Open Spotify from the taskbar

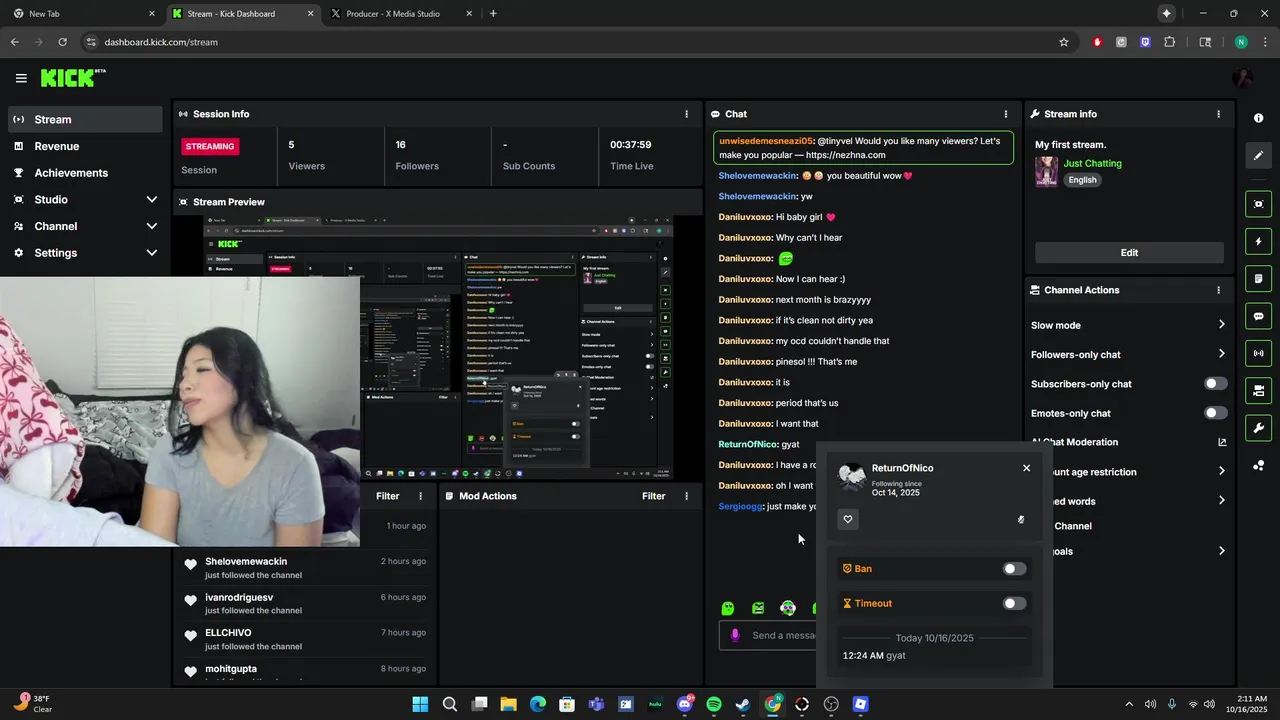click(714, 704)
